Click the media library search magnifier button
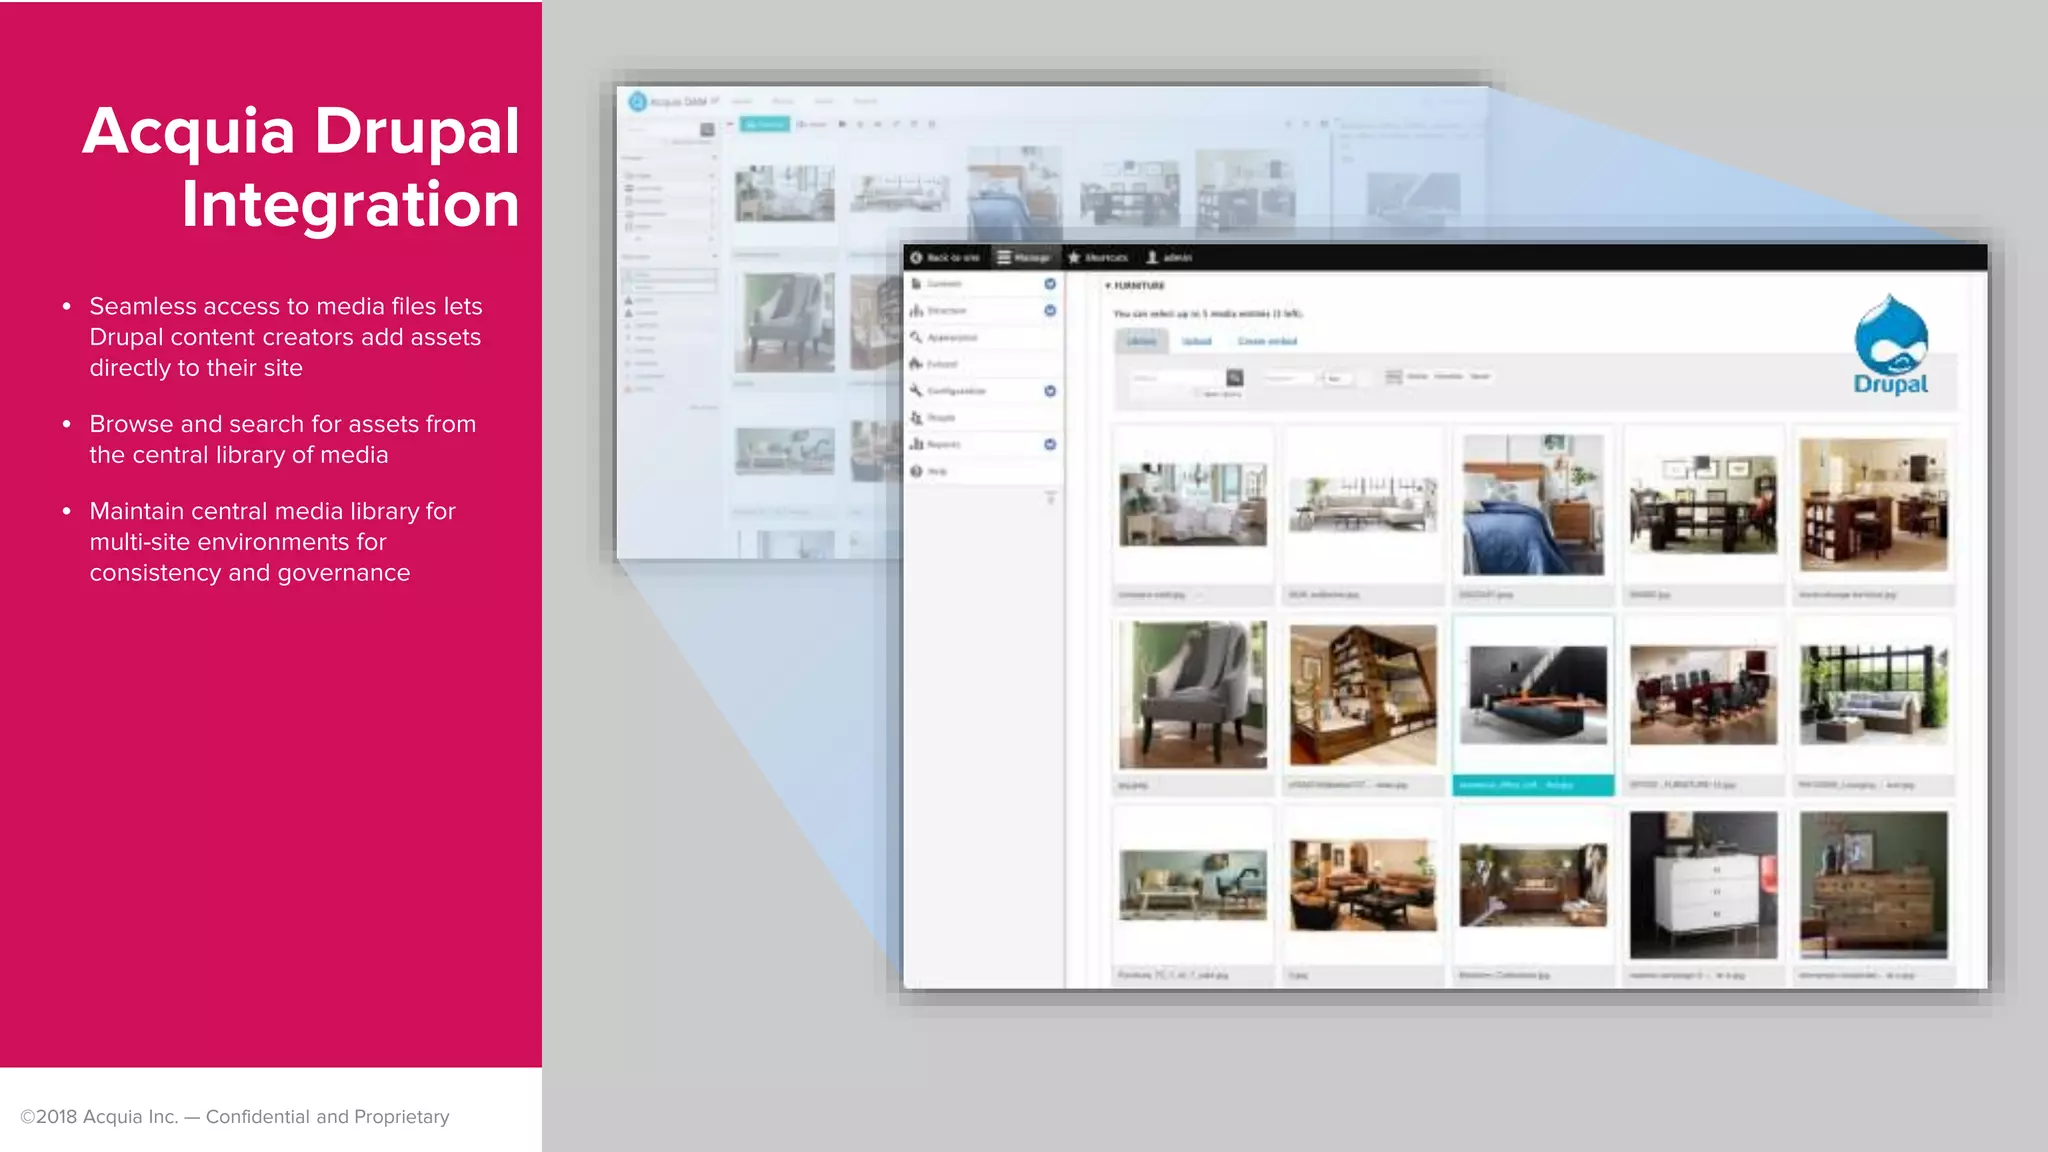 1235,378
